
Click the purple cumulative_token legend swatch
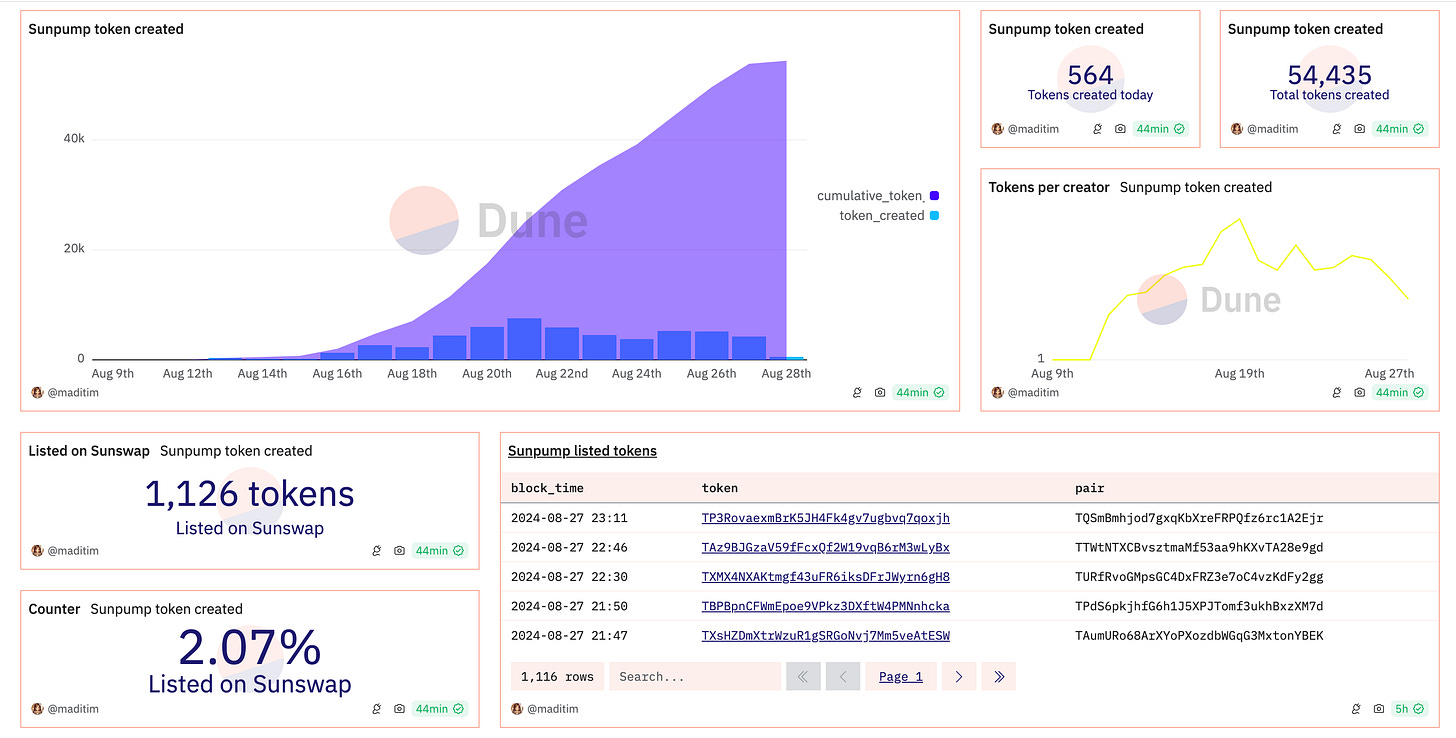[x=934, y=196]
